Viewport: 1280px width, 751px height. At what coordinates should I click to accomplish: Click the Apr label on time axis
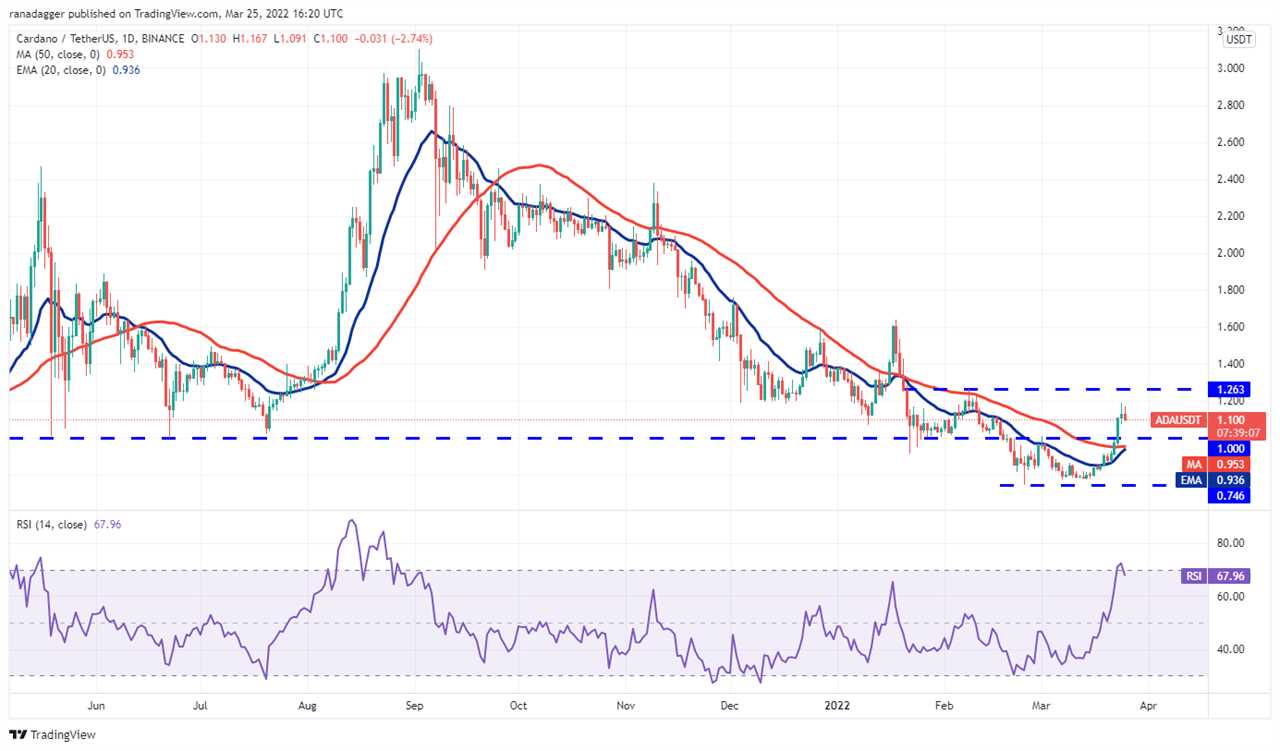click(x=1148, y=705)
